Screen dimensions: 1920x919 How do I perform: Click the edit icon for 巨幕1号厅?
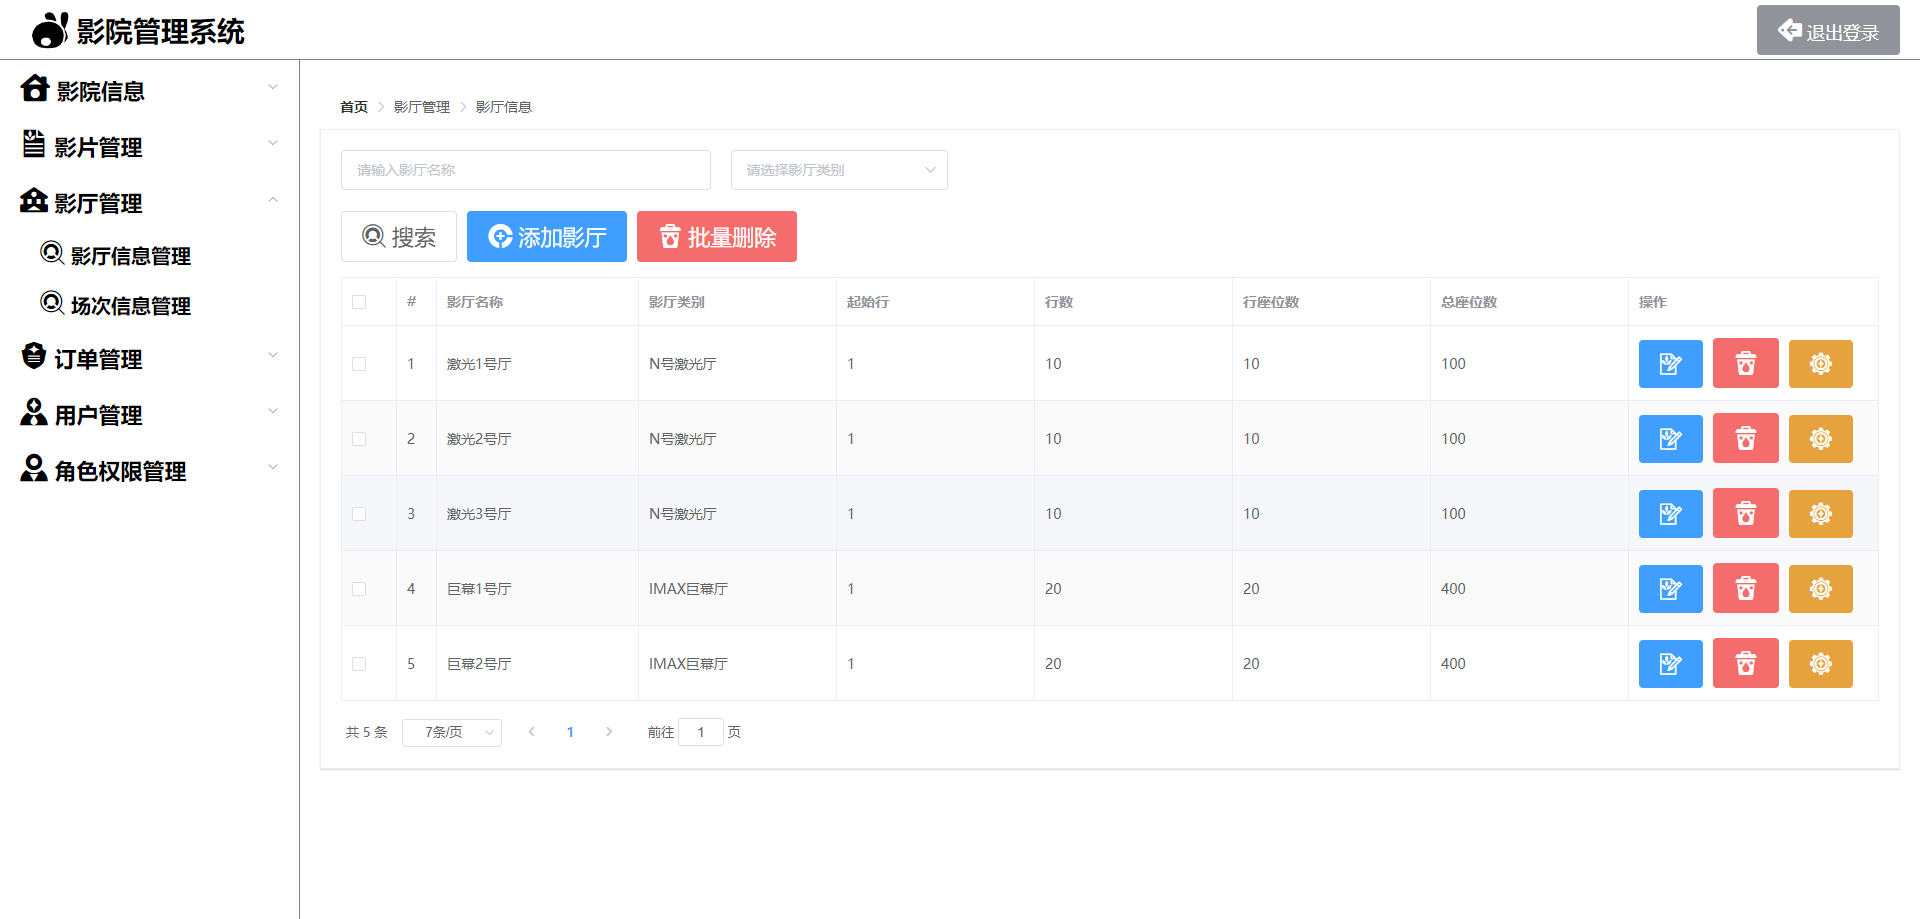click(x=1670, y=589)
